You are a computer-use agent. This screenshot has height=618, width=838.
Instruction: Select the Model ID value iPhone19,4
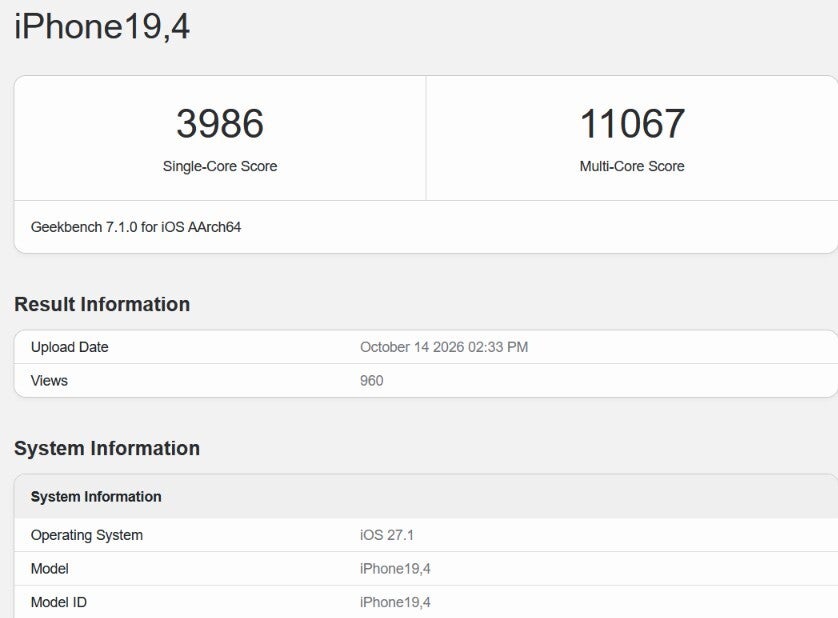tap(395, 602)
